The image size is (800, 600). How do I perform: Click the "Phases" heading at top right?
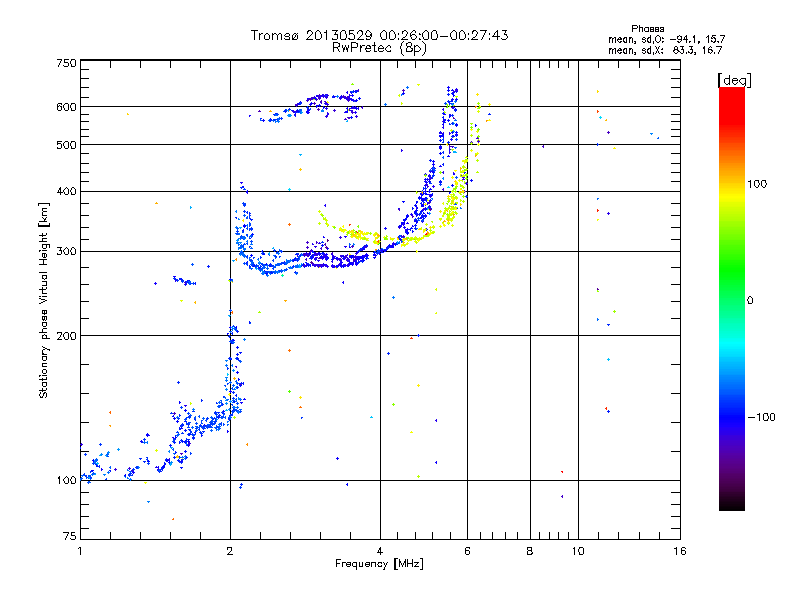[x=647, y=29]
